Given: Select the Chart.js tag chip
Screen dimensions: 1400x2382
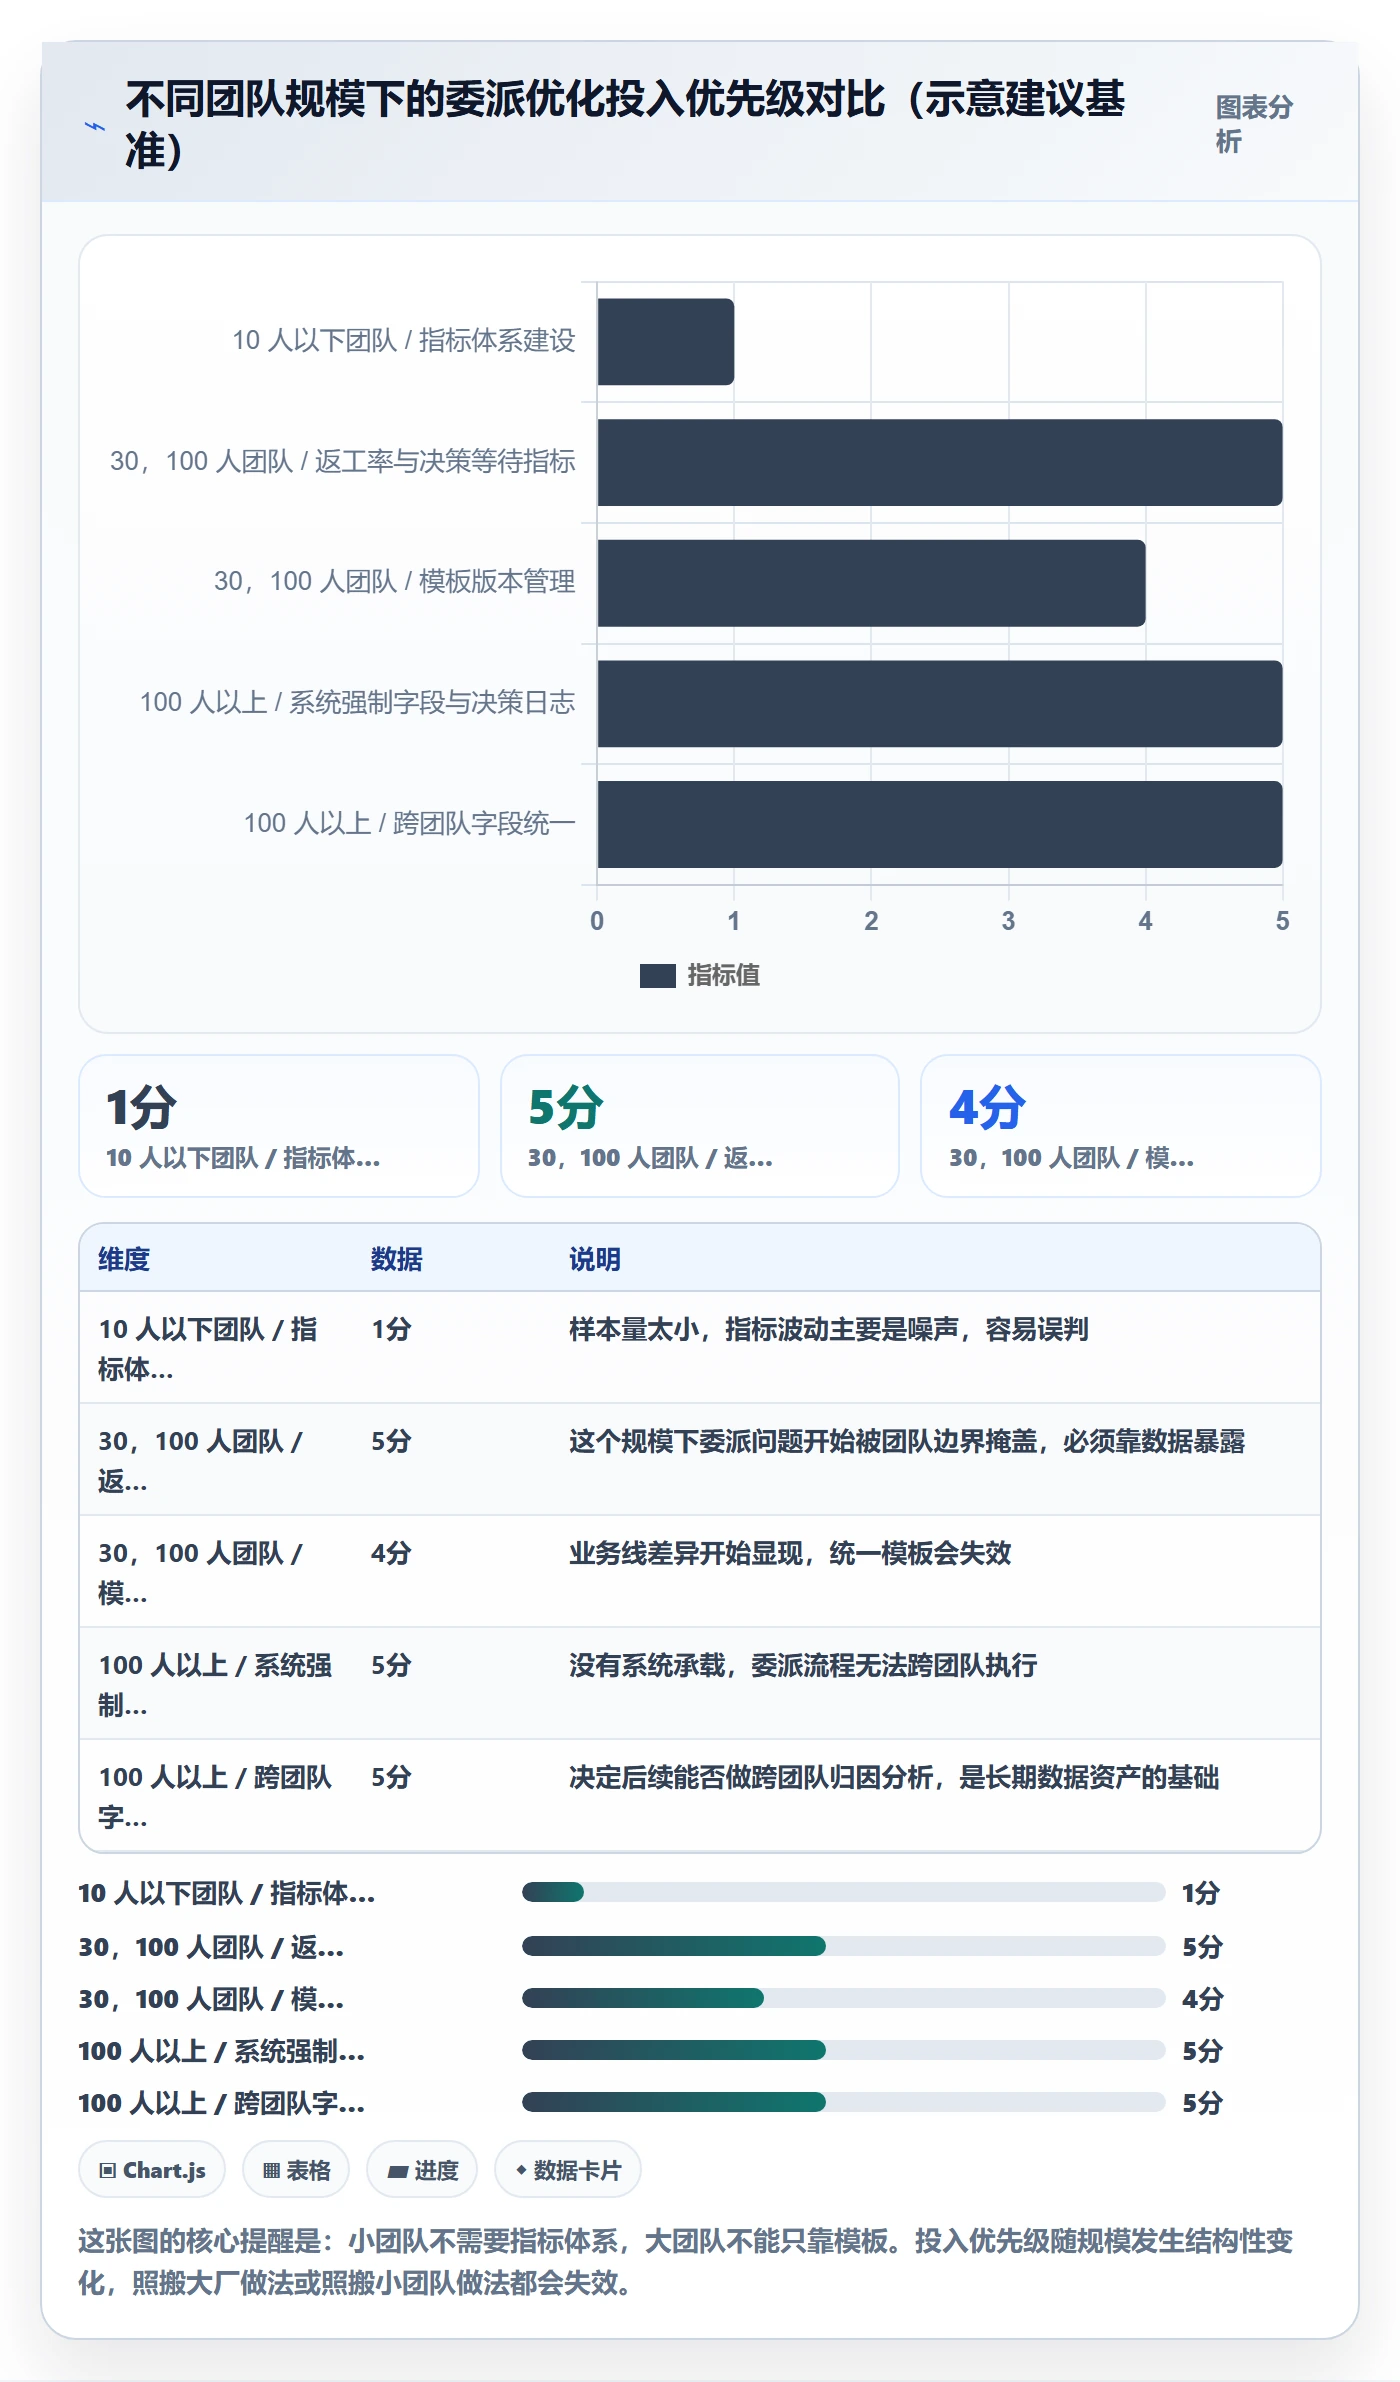Looking at the screenshot, I should click(152, 2170).
